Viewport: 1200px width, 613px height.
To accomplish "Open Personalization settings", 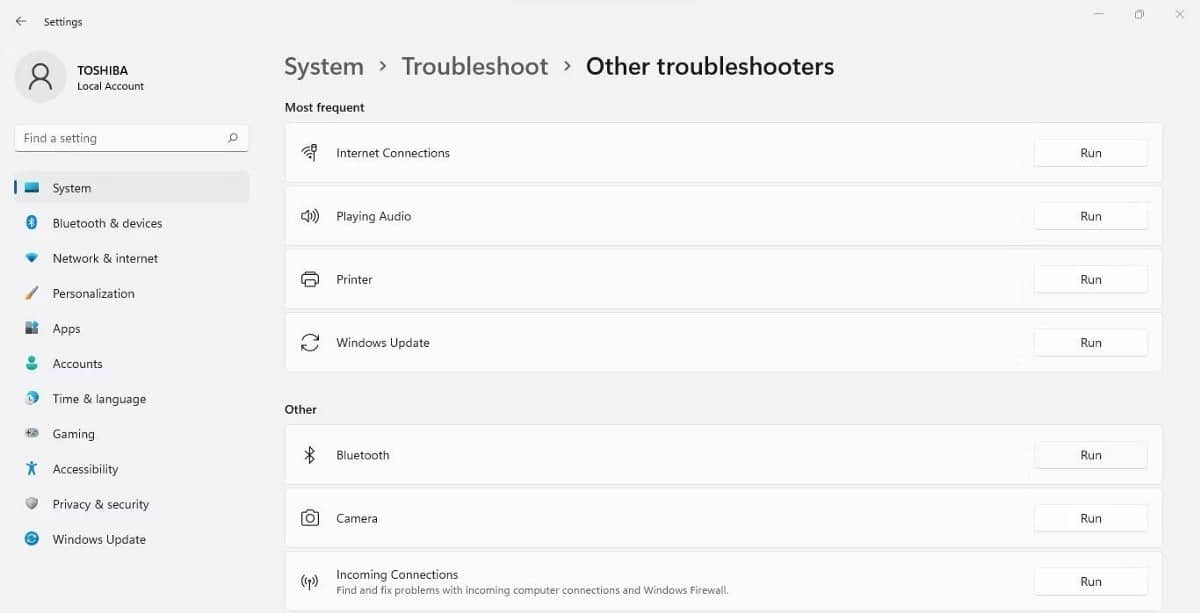I will tap(94, 293).
